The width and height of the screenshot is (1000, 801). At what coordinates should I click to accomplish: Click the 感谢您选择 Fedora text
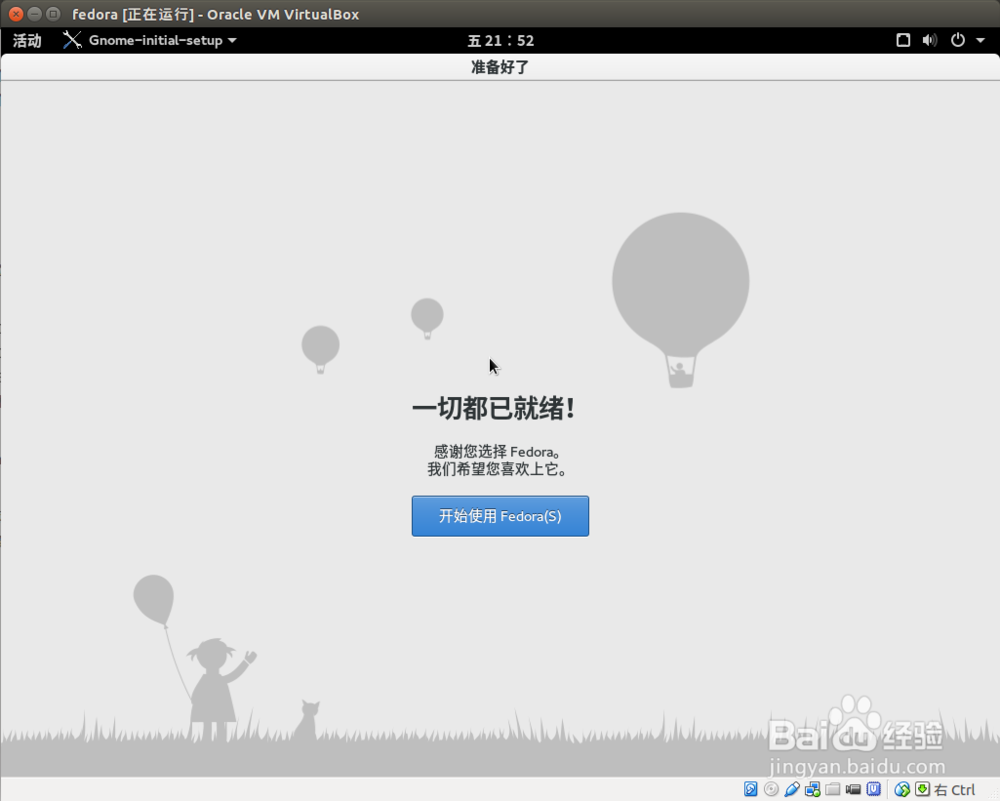click(497, 452)
